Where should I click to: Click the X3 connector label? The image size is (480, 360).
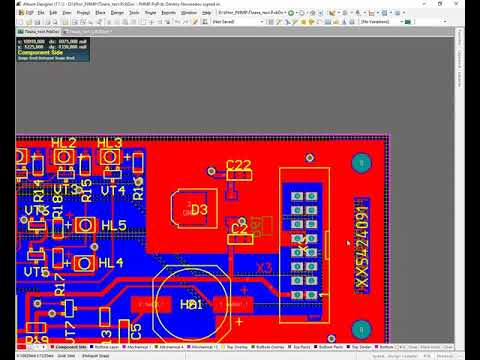(x=264, y=268)
